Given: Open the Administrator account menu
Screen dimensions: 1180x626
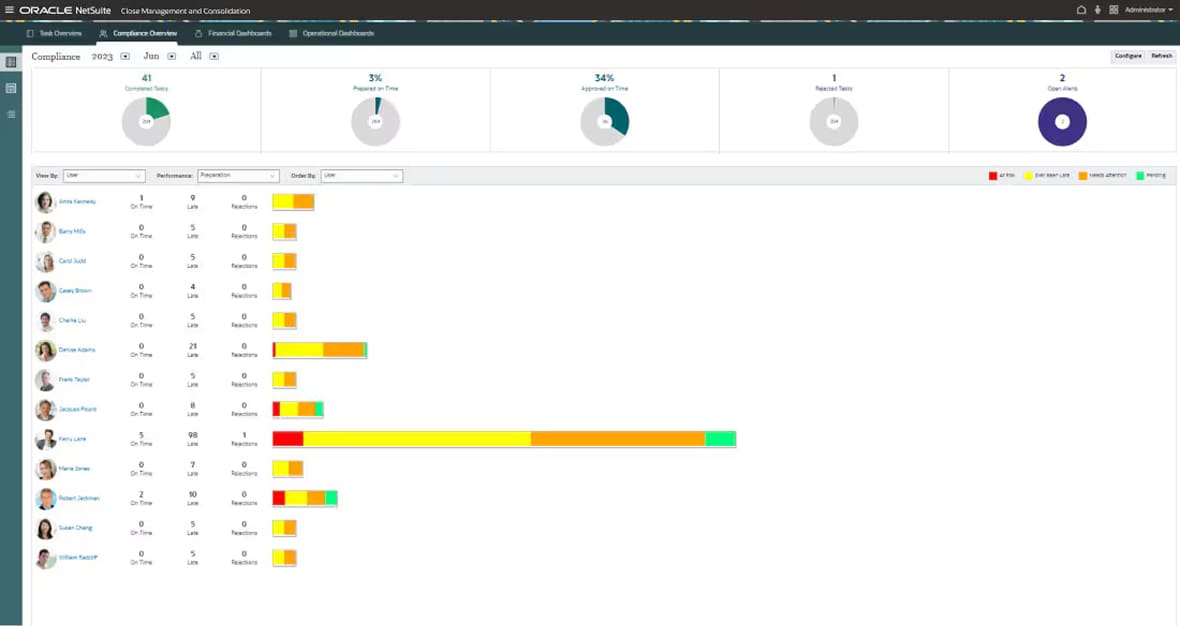Looking at the screenshot, I should coord(1145,9).
